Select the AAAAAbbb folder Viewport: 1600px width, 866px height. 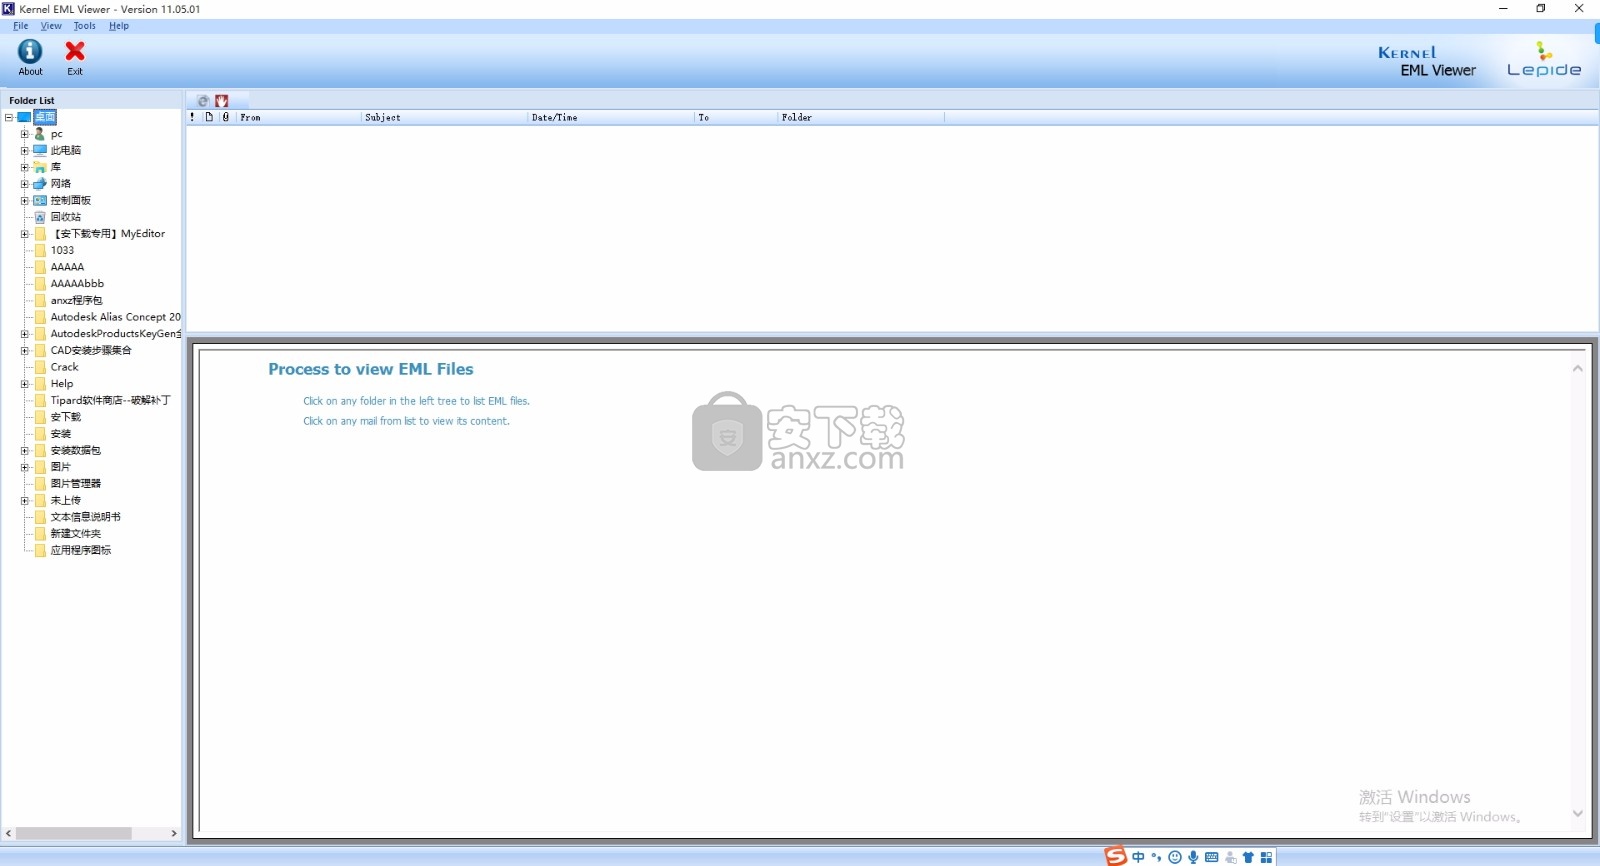pos(77,284)
